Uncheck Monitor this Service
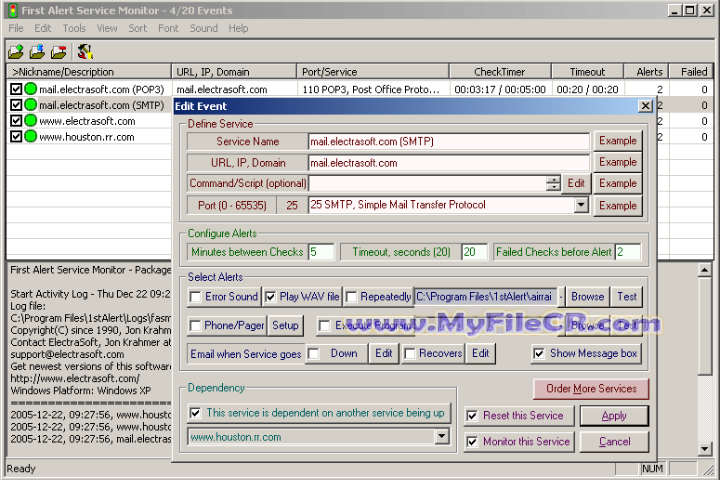This screenshot has height=480, width=720. (x=472, y=442)
